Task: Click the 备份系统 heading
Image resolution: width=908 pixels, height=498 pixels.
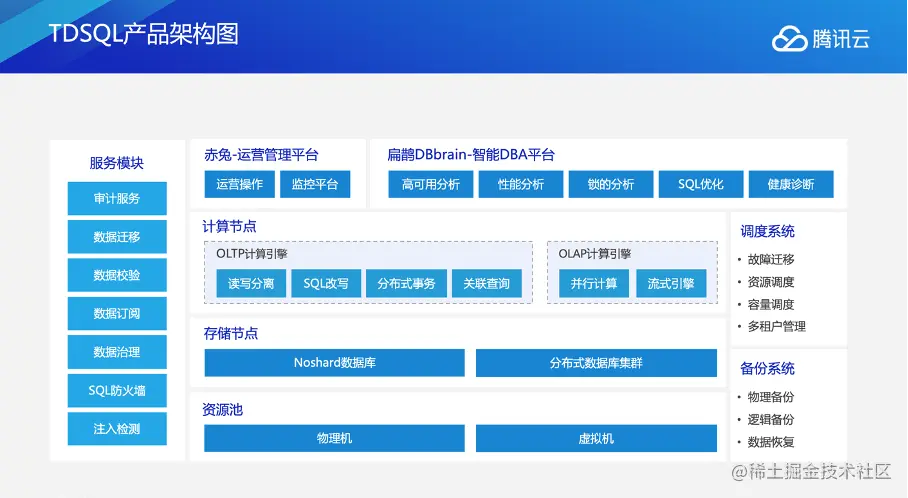Action: pyautogui.click(x=767, y=368)
